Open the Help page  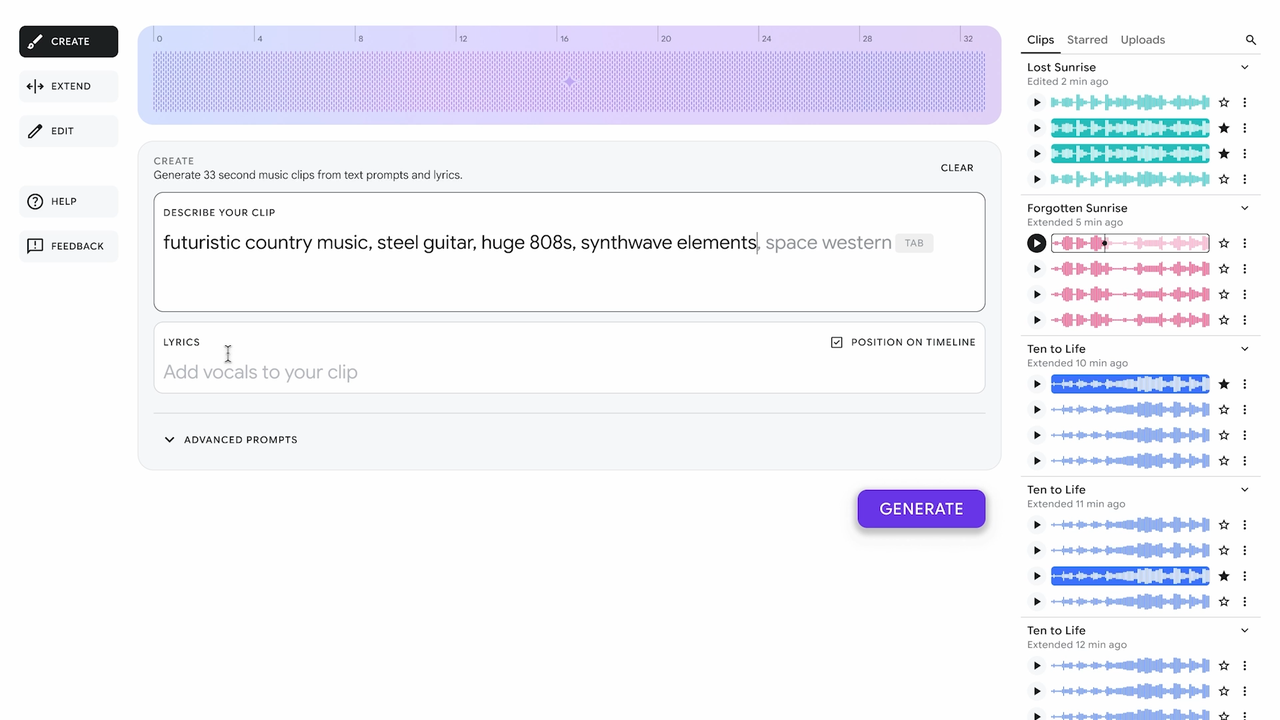coord(69,201)
